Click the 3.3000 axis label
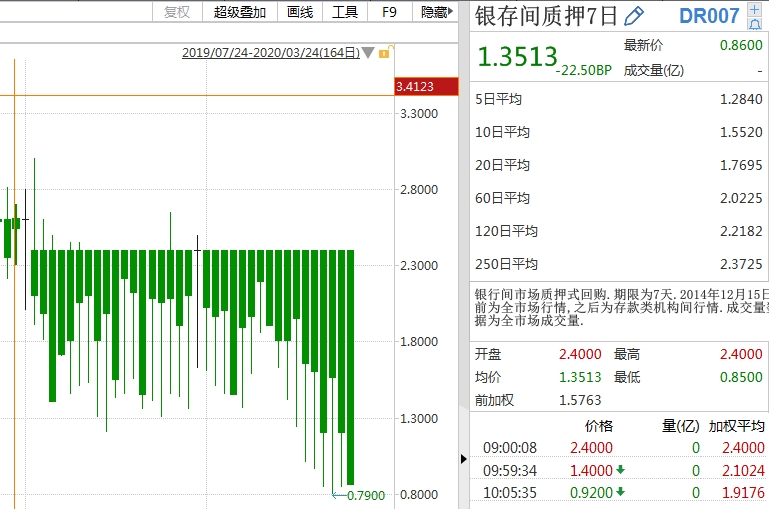Image resolution: width=769 pixels, height=509 pixels. click(419, 114)
